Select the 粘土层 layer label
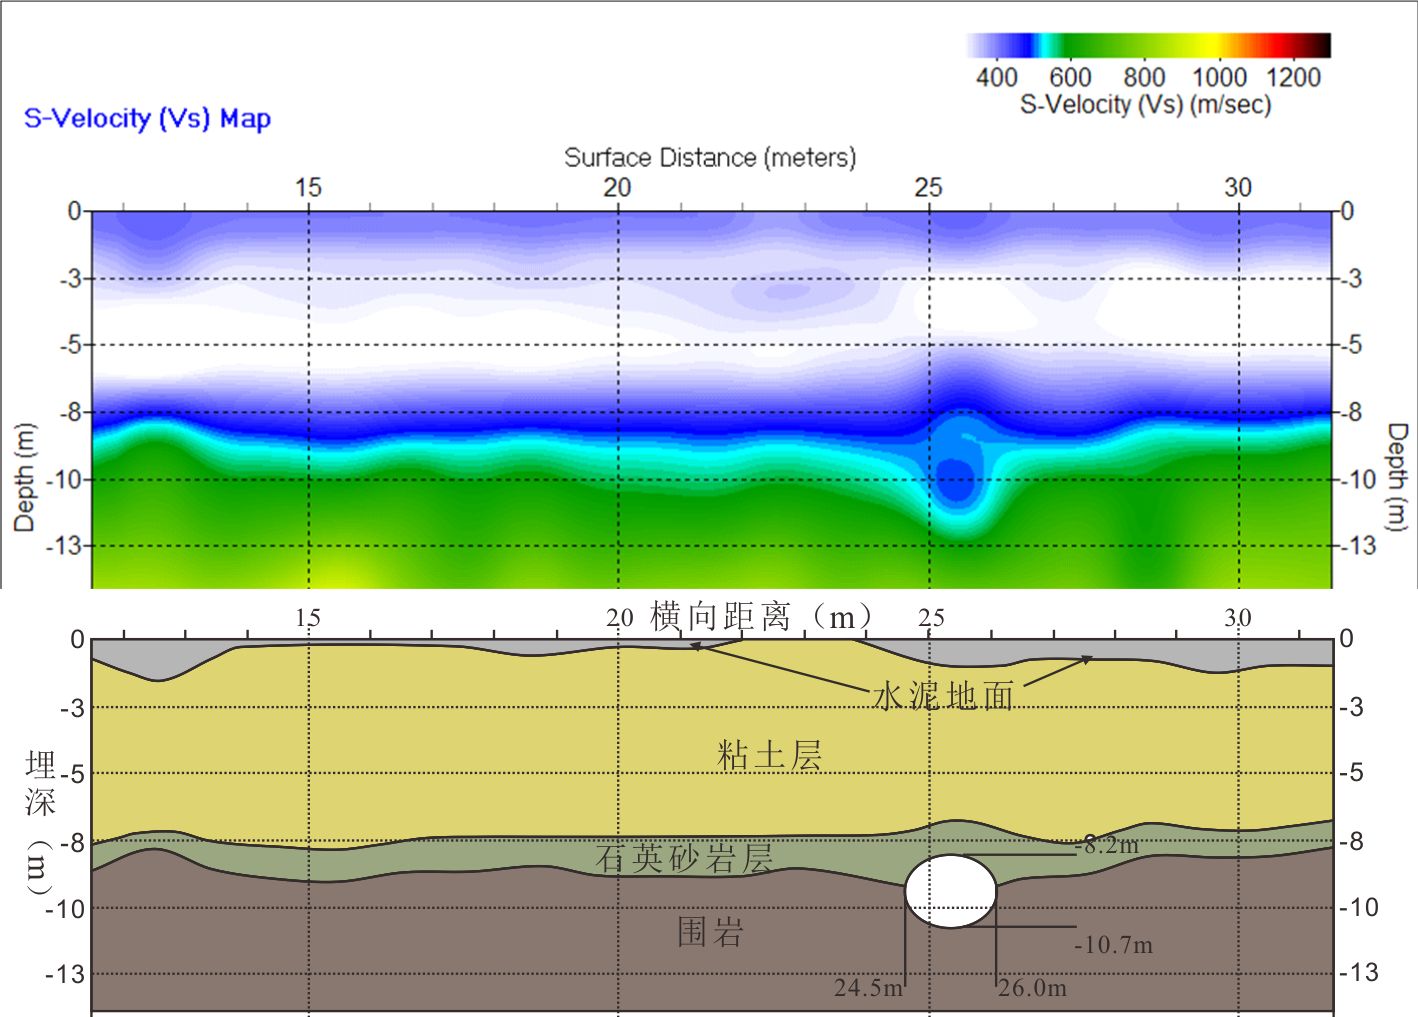Screen dimensions: 1418x1017 pyautogui.click(x=769, y=755)
